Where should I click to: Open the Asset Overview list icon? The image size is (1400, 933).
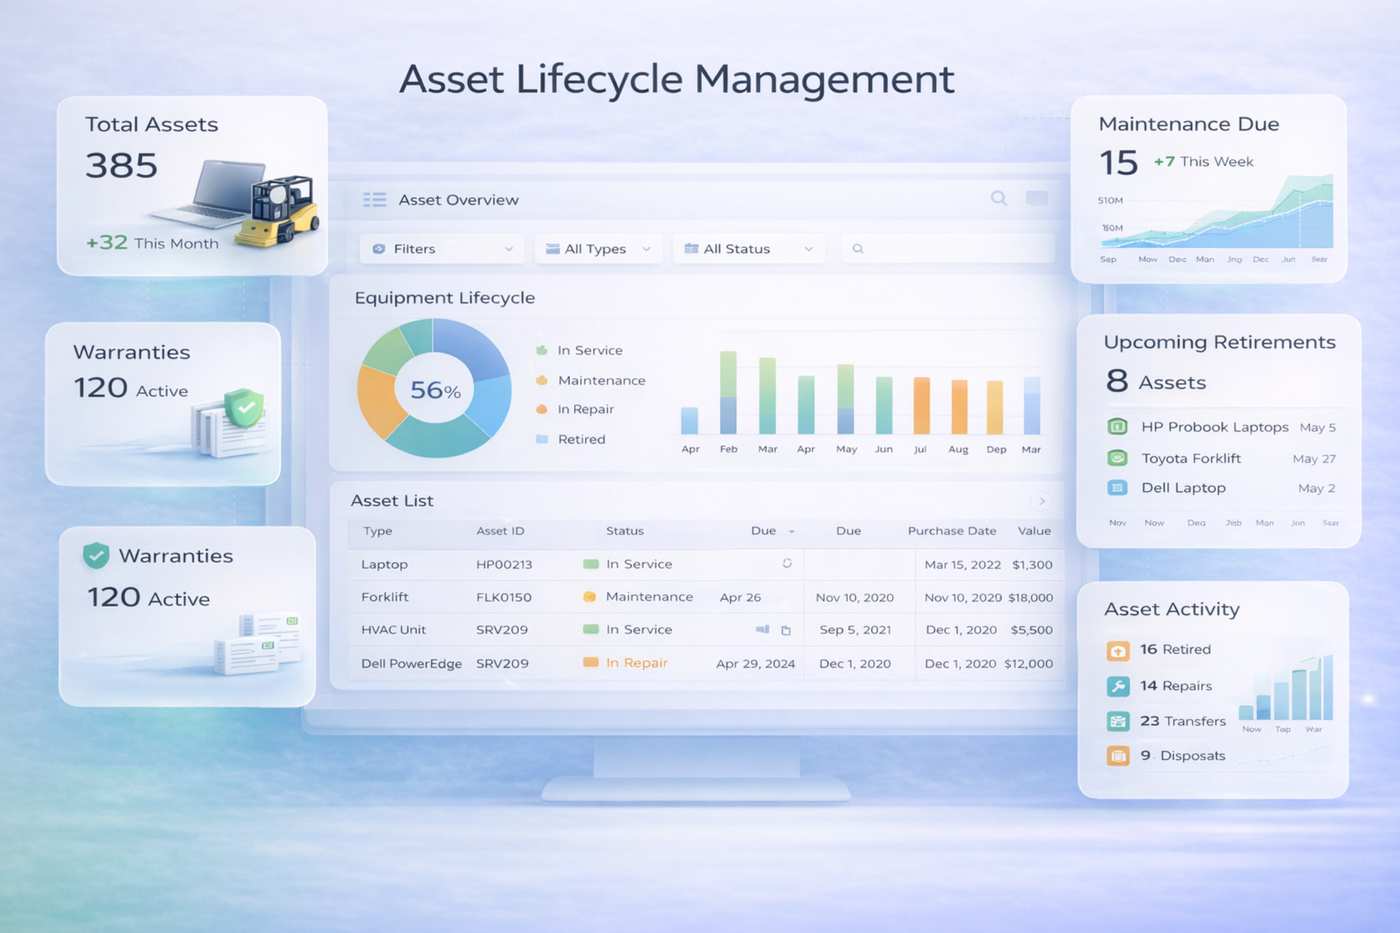click(x=374, y=199)
